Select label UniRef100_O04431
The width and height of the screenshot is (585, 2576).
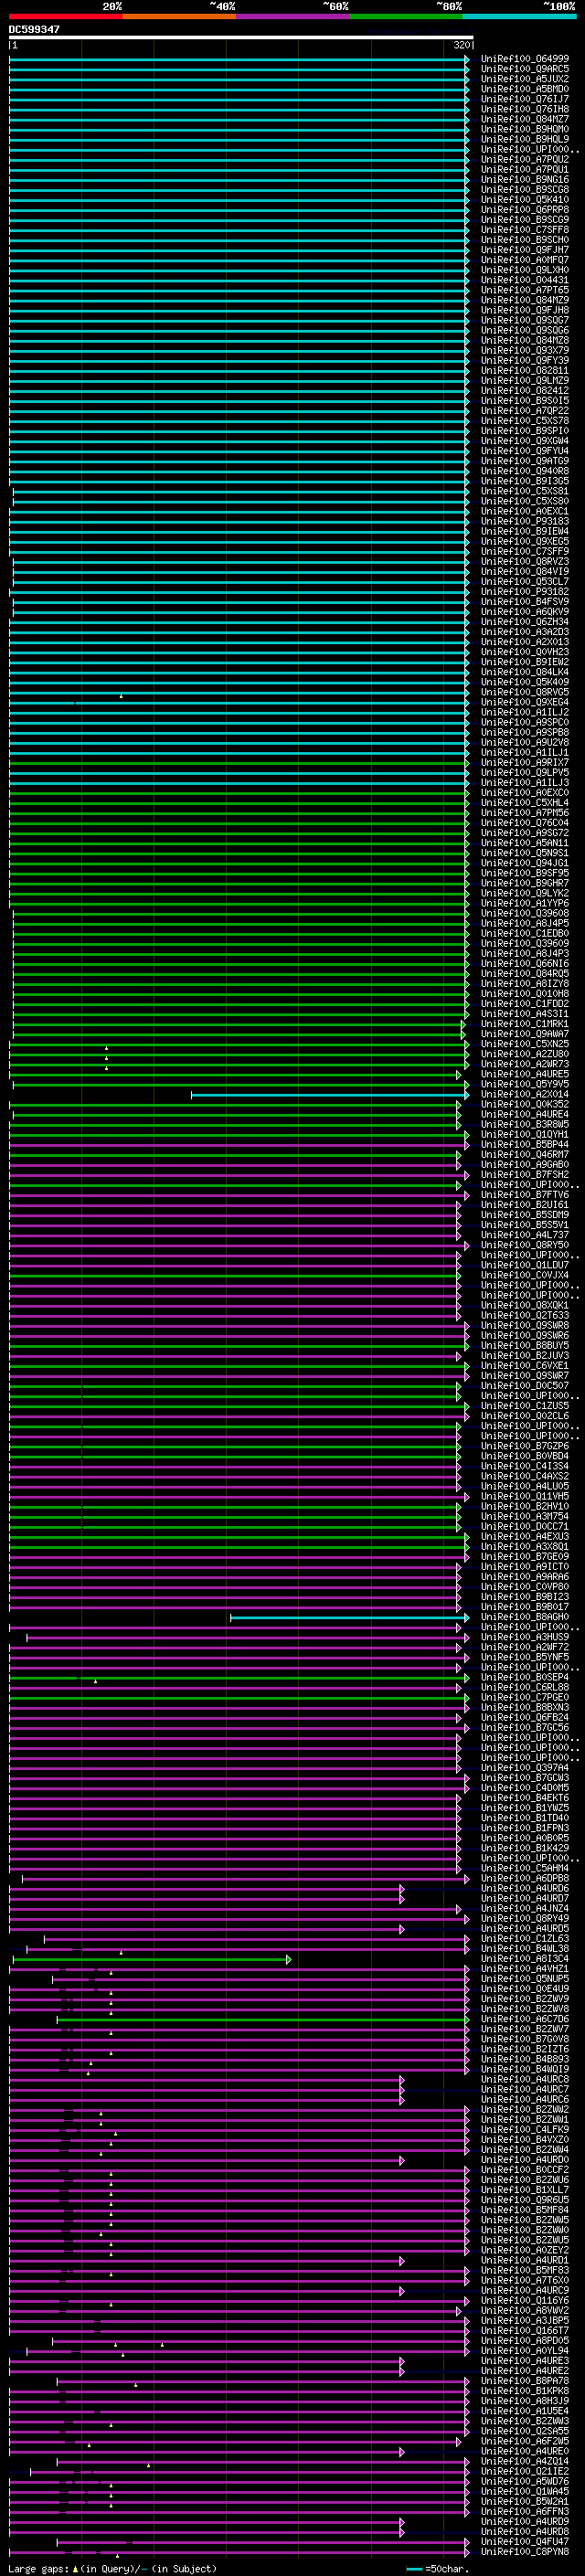tap(525, 280)
